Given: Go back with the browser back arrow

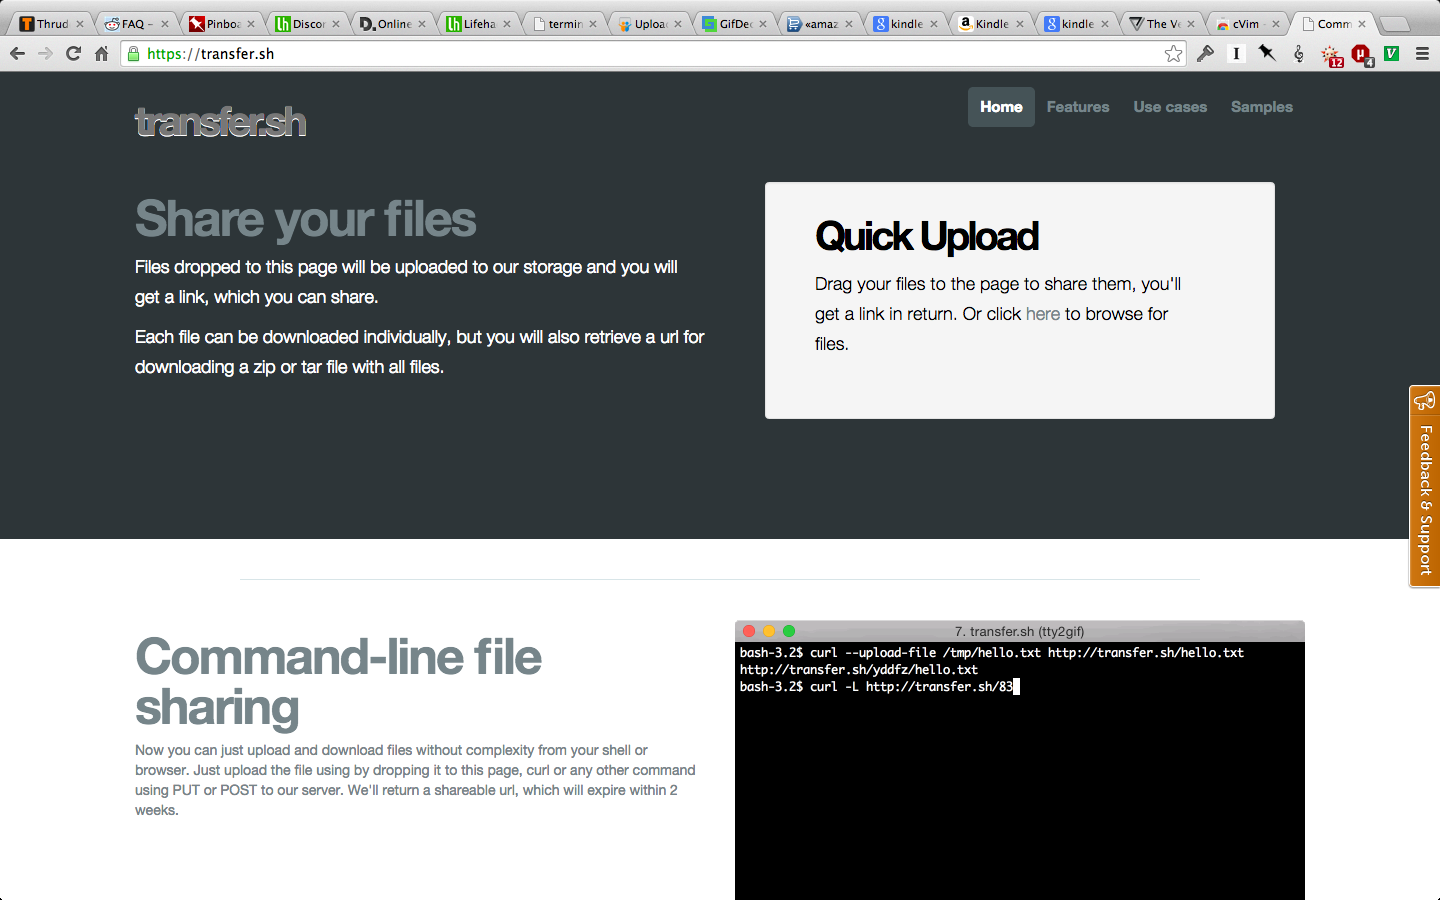Looking at the screenshot, I should tap(17, 53).
